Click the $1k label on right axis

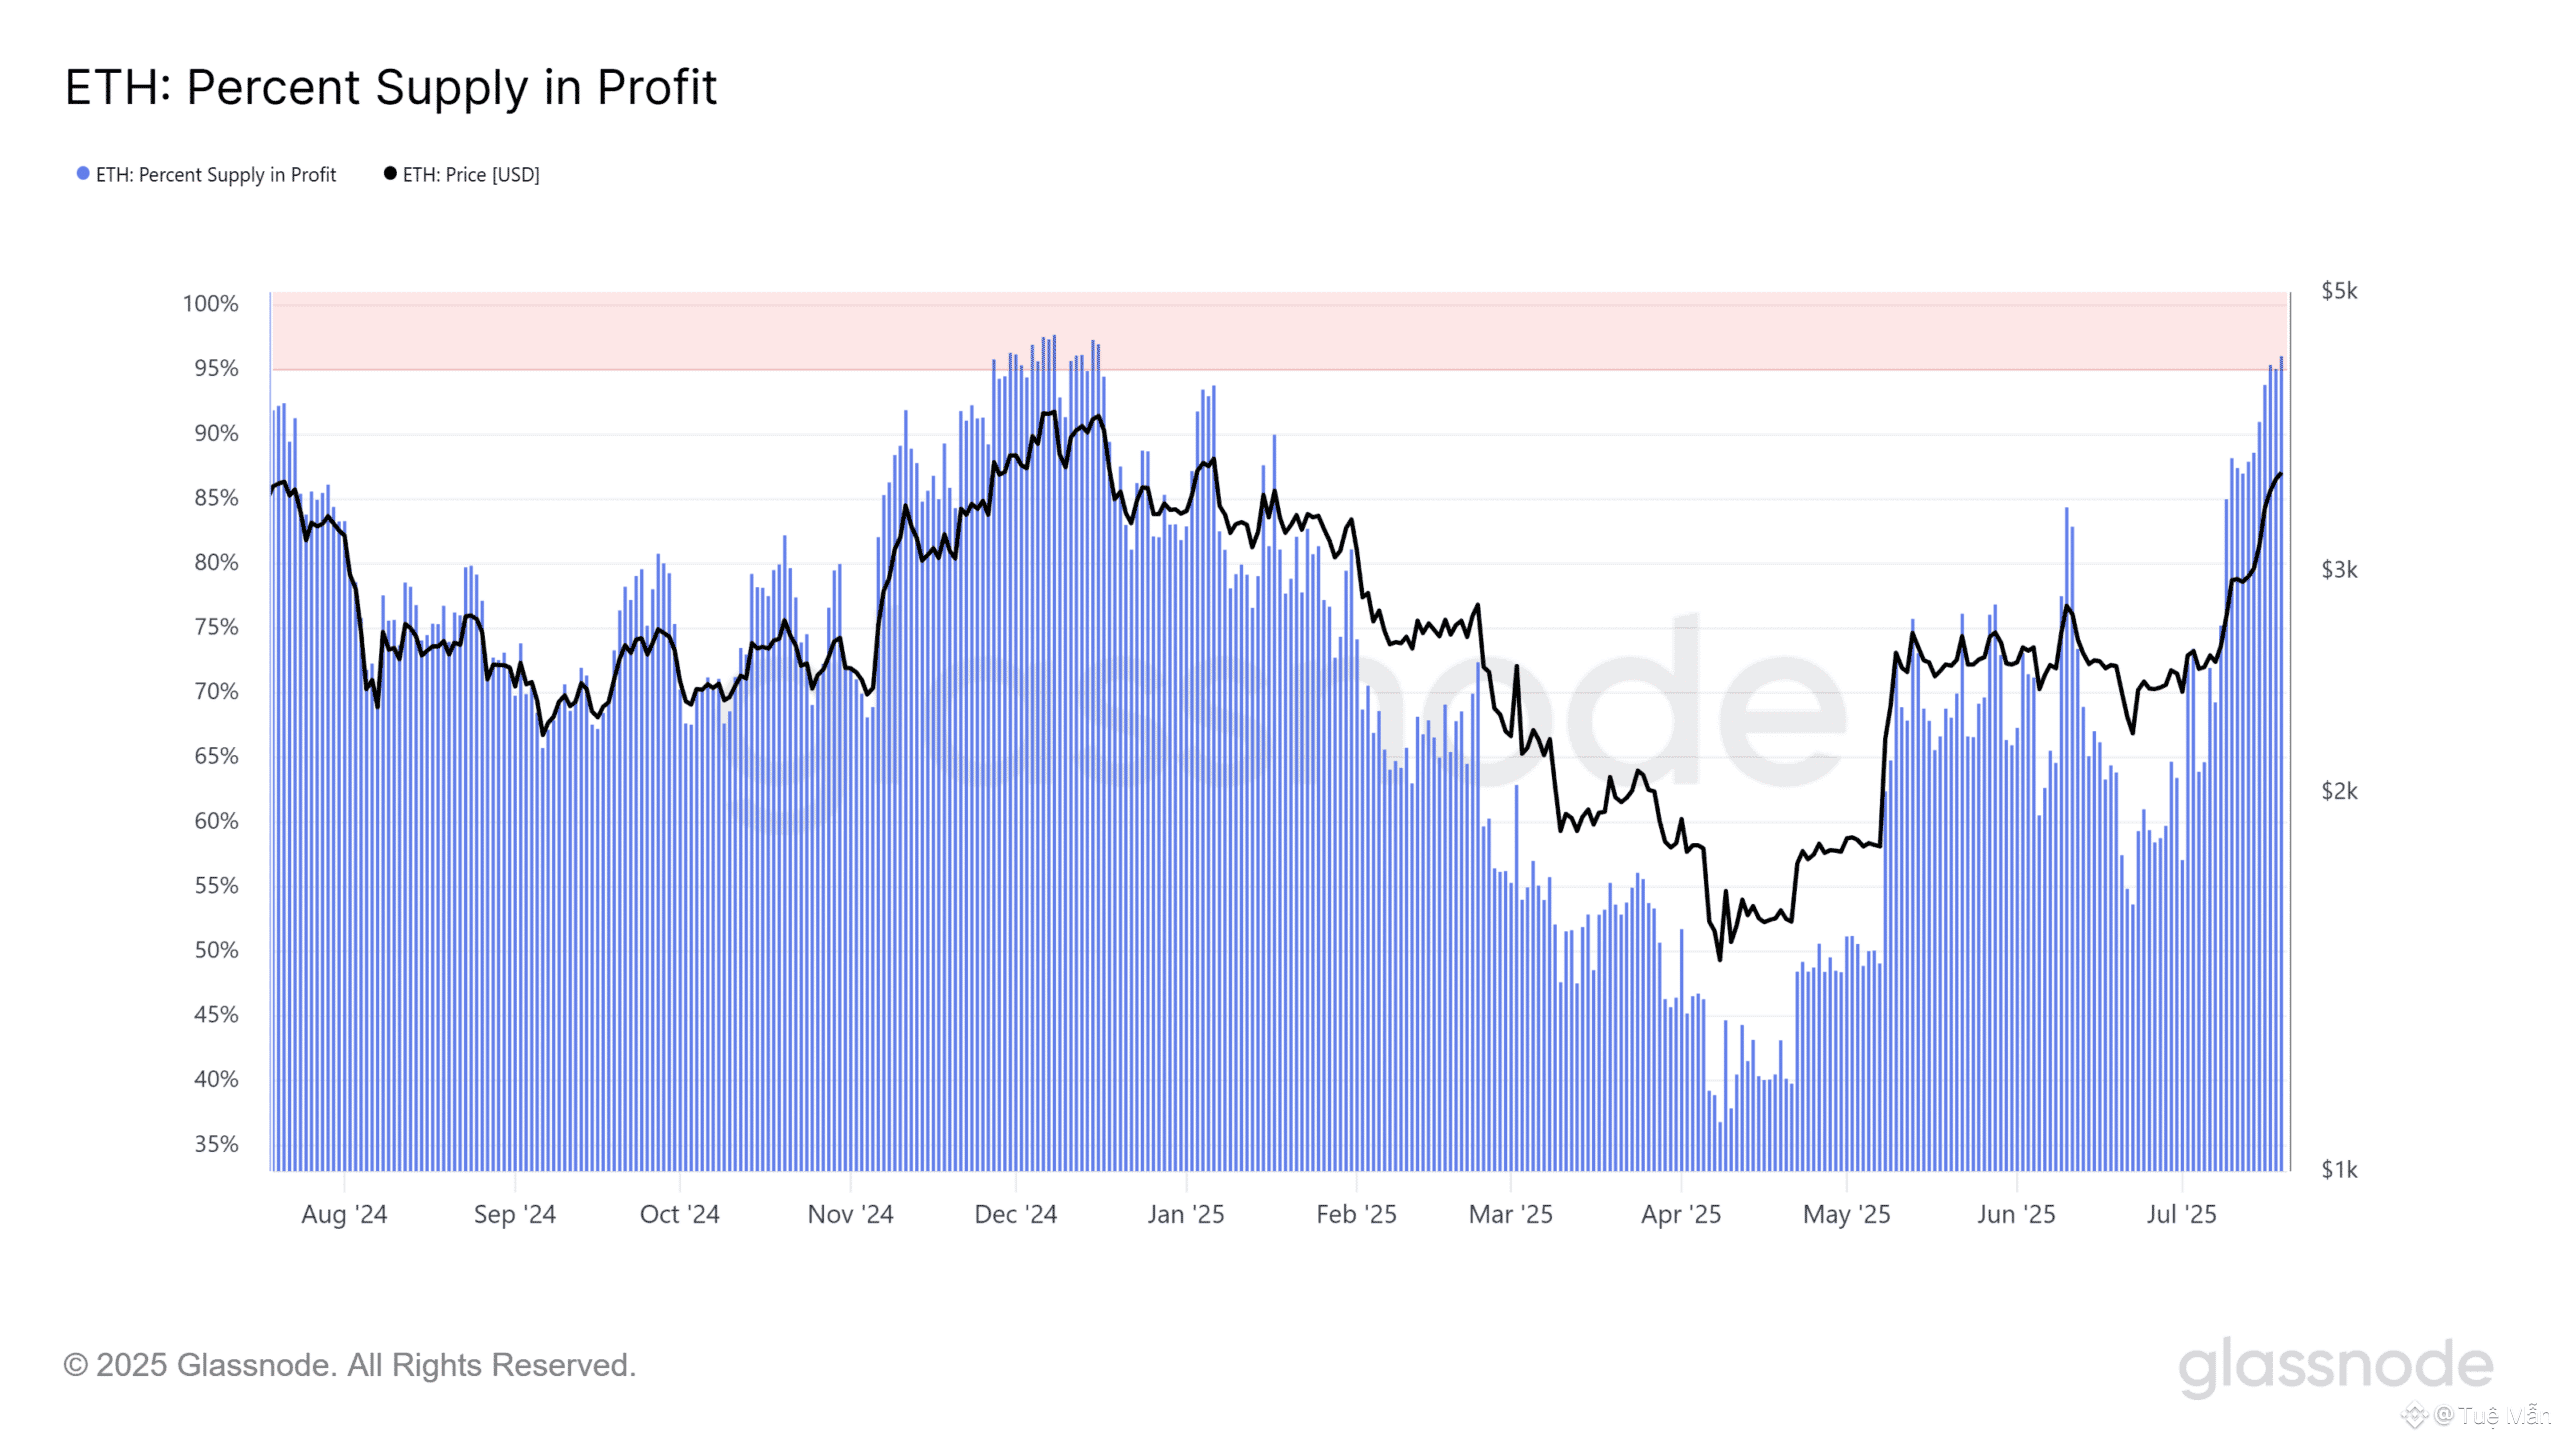click(2339, 1170)
